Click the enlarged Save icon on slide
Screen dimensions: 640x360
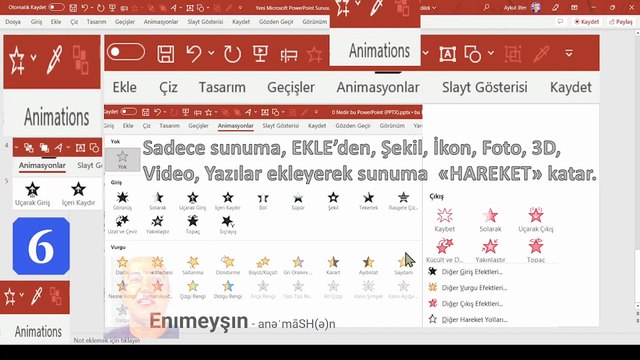(x=166, y=53)
